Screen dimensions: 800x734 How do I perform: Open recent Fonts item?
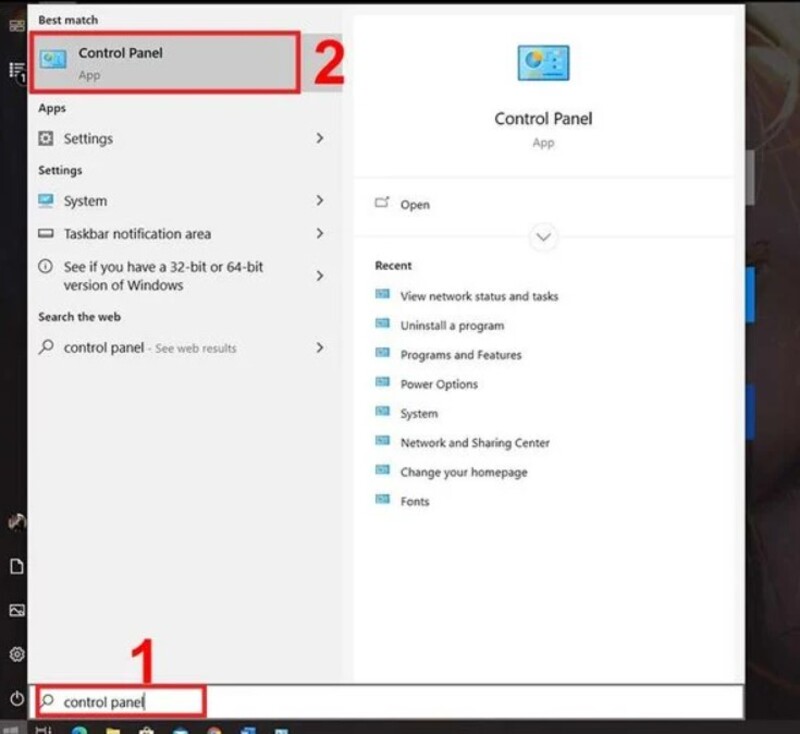pyautogui.click(x=415, y=501)
